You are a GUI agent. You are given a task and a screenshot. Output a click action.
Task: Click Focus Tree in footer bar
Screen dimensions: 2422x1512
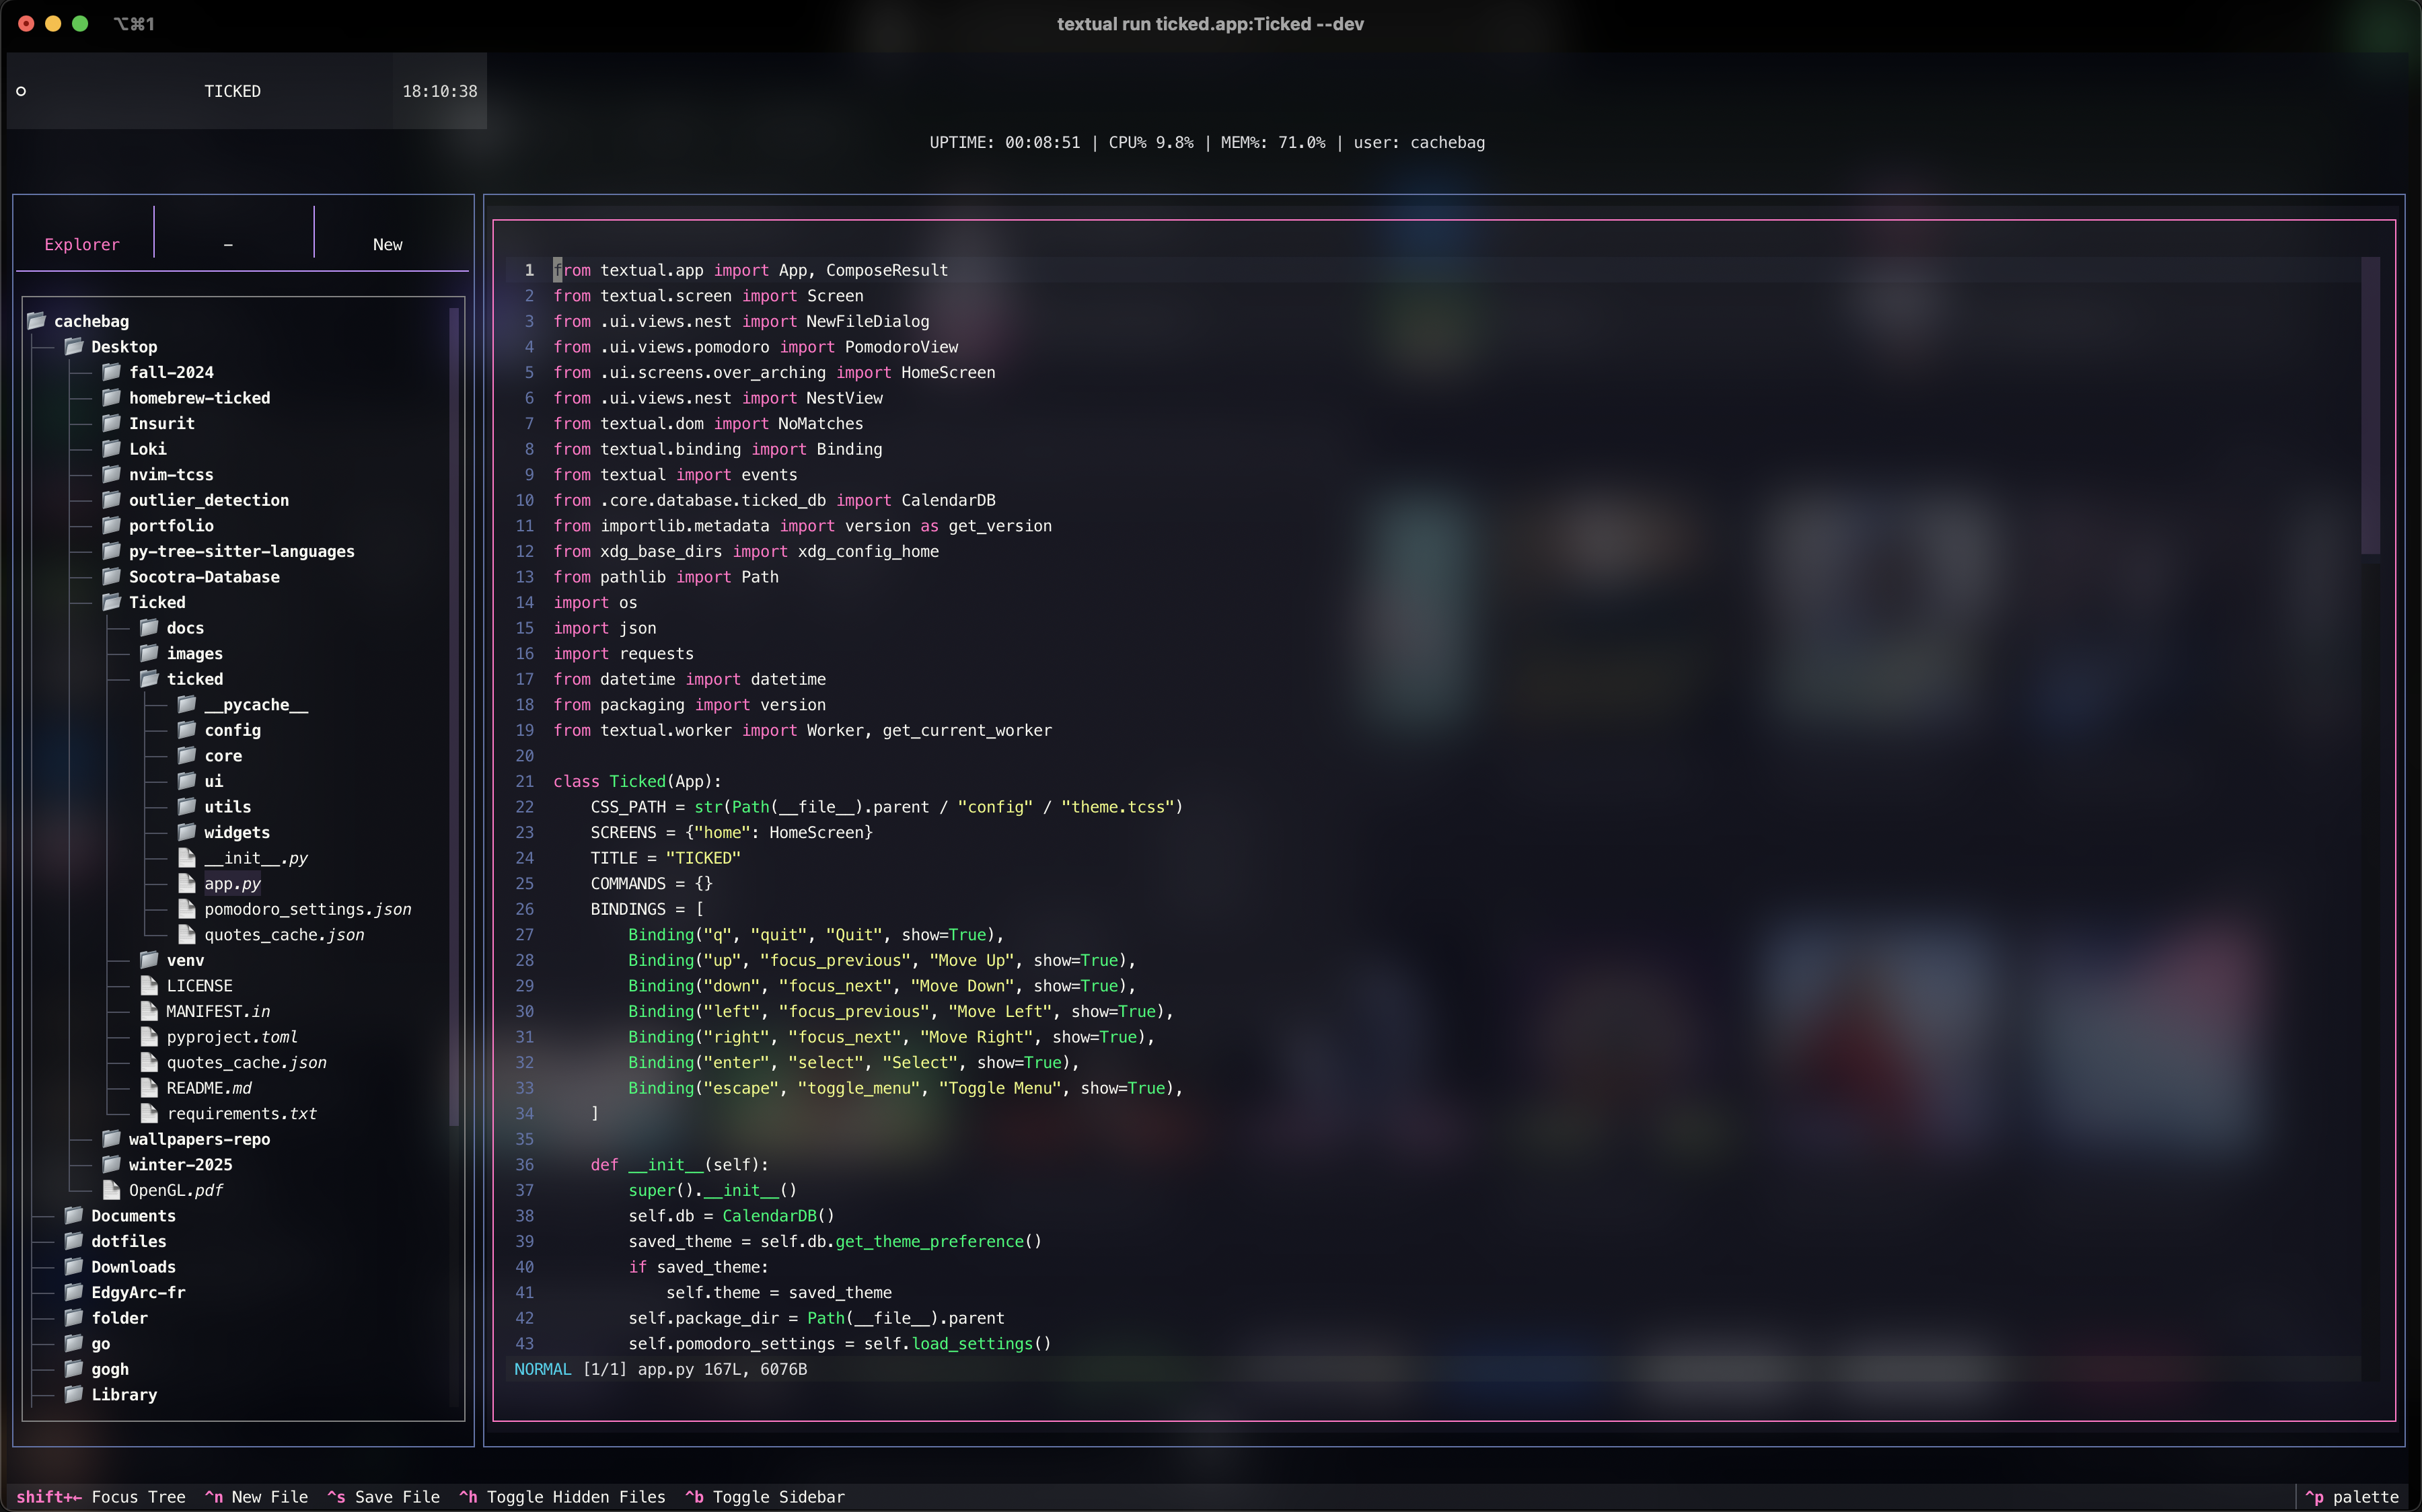point(101,1497)
